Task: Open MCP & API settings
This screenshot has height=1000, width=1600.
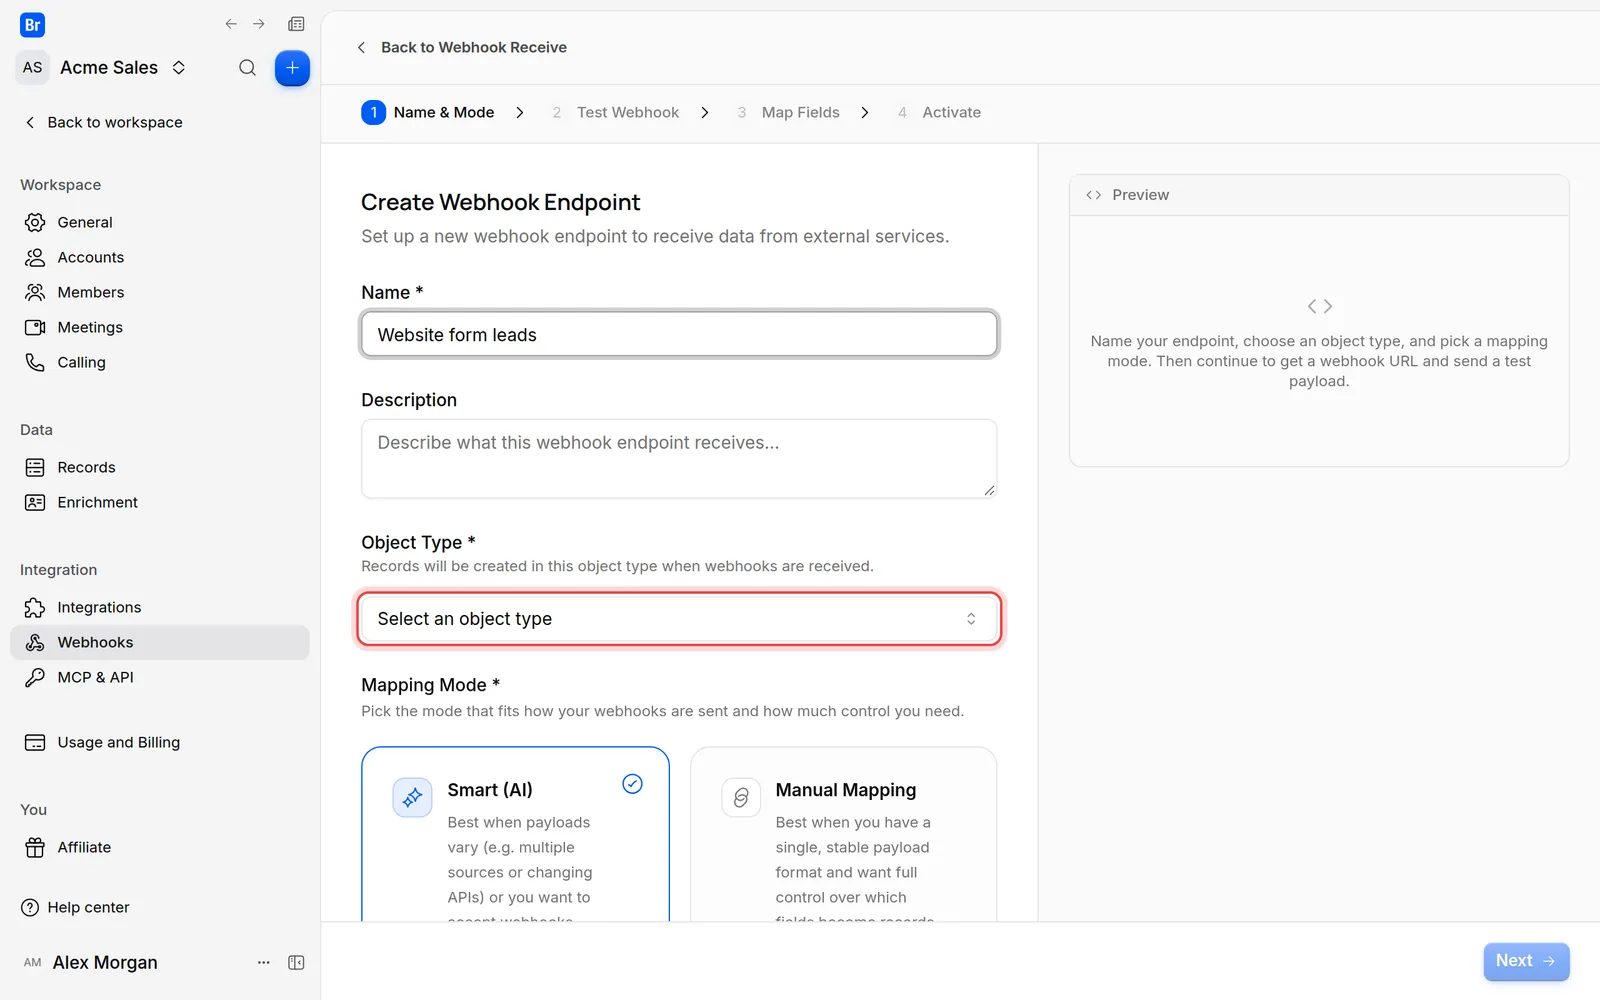Action: coord(160,677)
